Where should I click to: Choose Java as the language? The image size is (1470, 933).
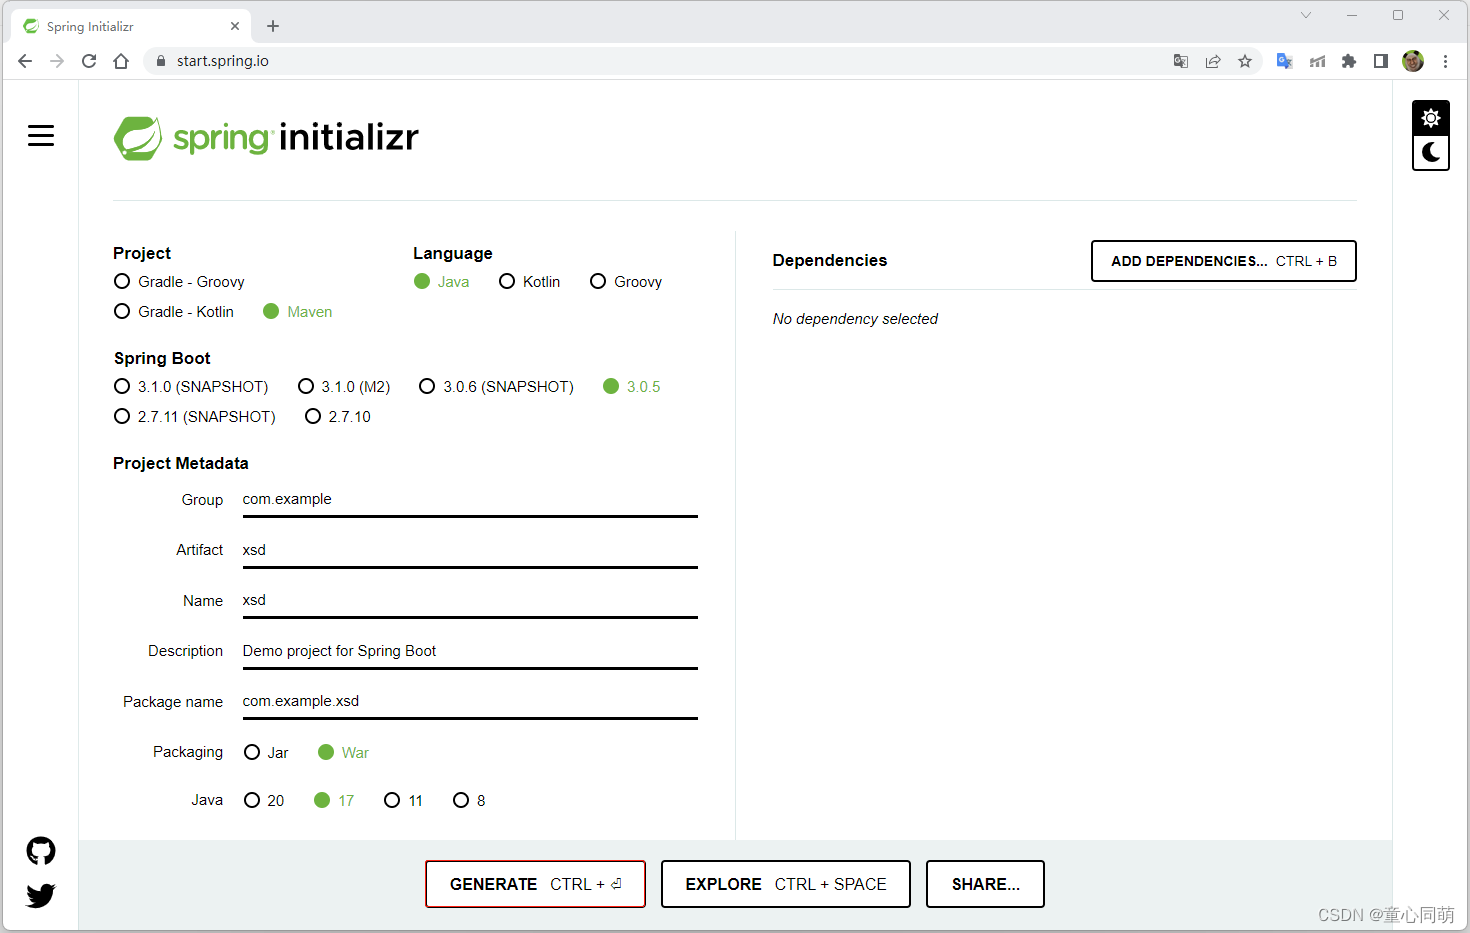pyautogui.click(x=441, y=282)
